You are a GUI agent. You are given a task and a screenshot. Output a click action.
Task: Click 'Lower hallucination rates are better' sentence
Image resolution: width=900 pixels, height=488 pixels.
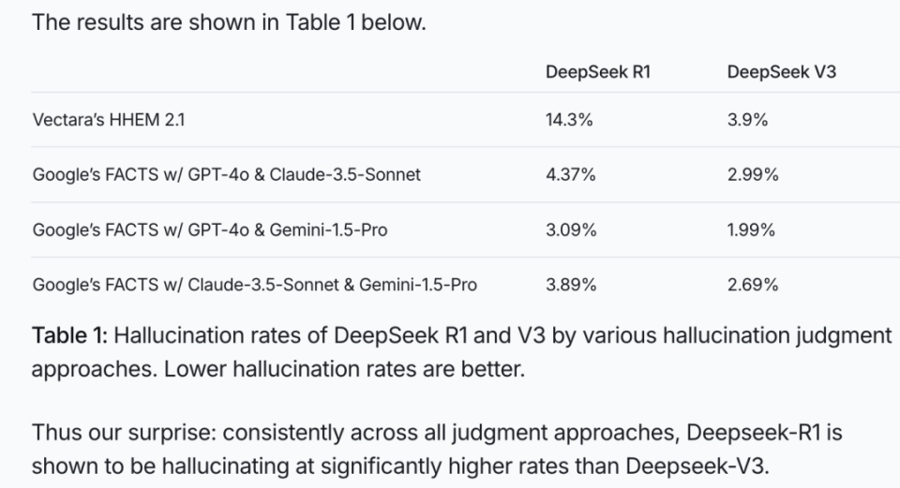tap(344, 369)
